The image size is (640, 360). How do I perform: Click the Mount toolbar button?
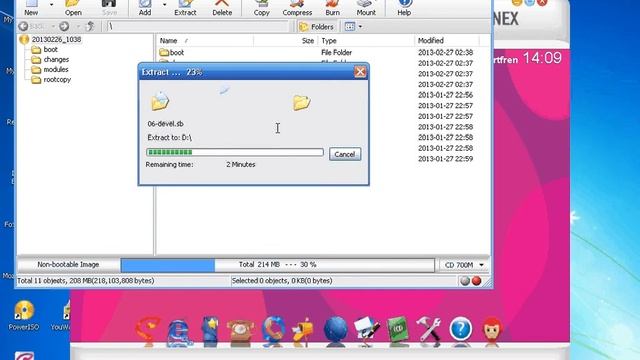366,8
